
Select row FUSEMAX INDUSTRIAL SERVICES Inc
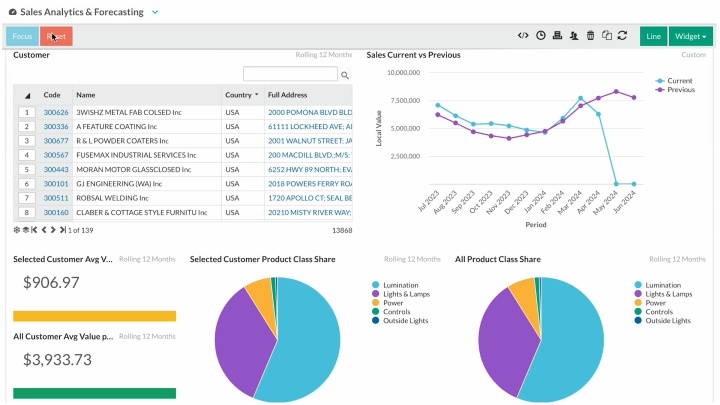pos(183,155)
